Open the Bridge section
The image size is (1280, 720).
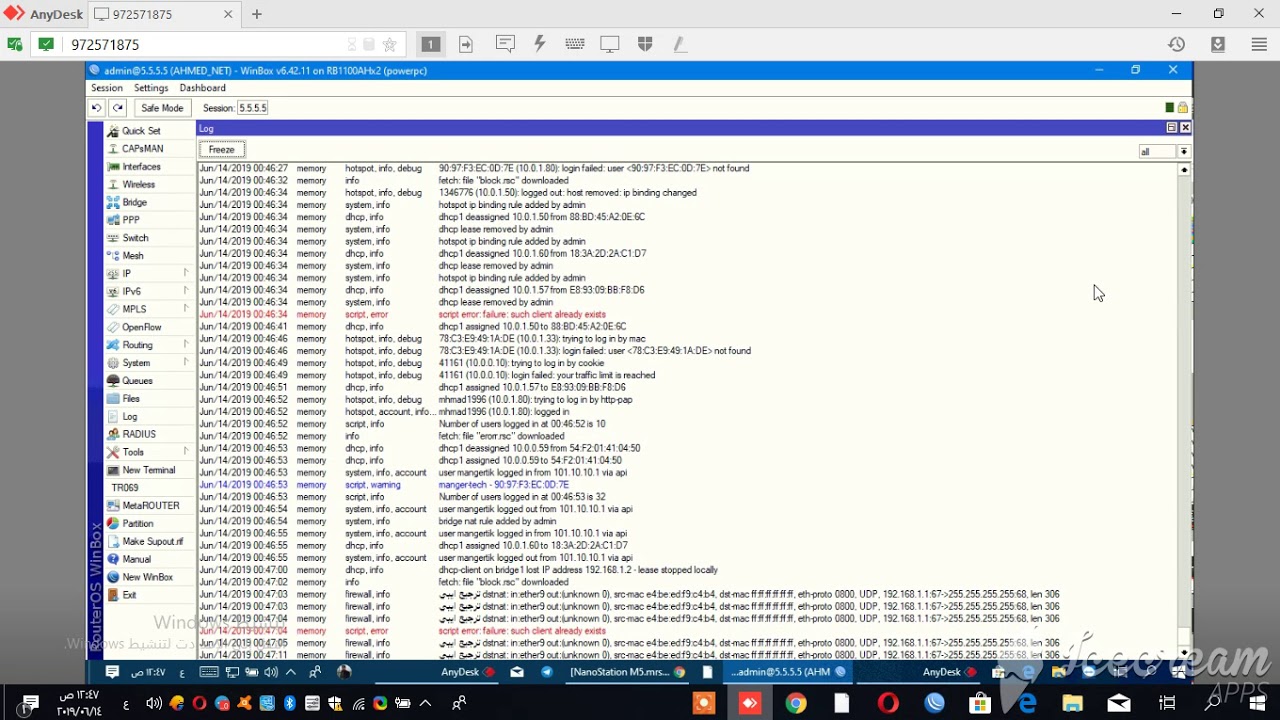point(134,203)
